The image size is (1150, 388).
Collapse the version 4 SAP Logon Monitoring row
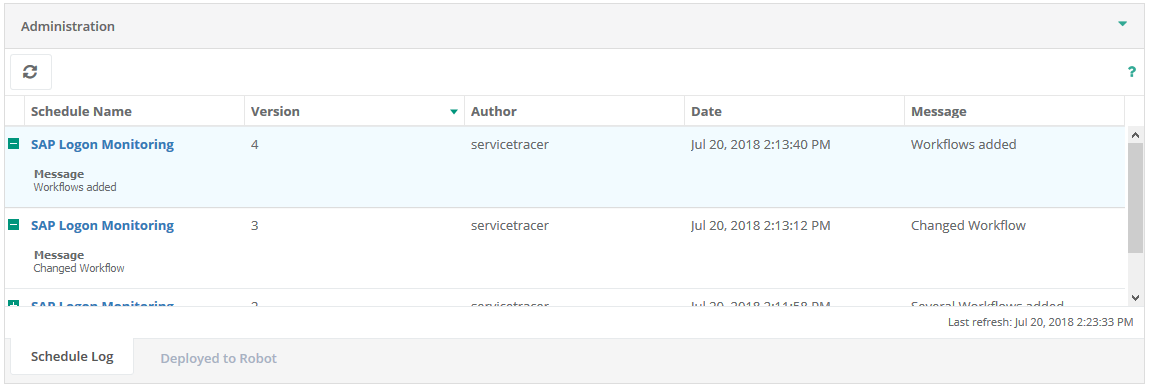point(13,144)
